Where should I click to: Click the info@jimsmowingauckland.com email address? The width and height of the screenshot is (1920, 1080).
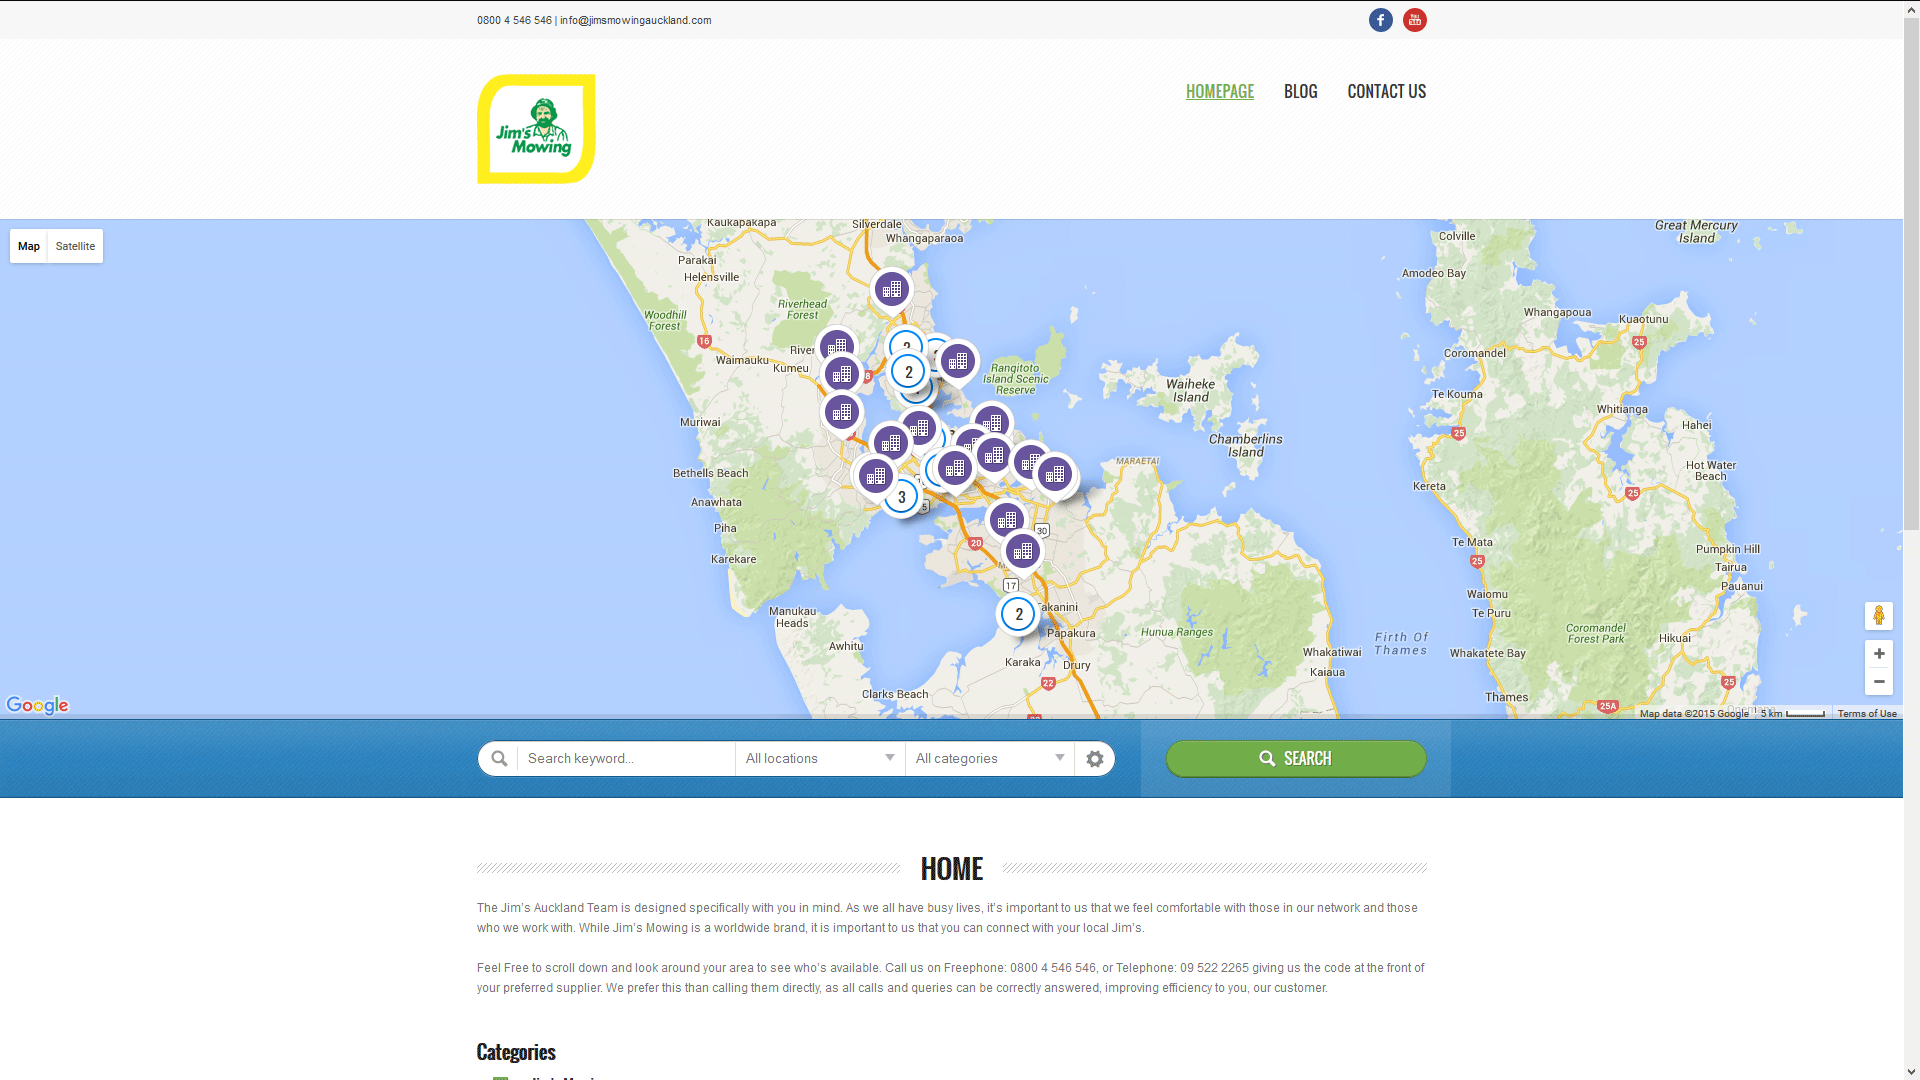(x=635, y=20)
